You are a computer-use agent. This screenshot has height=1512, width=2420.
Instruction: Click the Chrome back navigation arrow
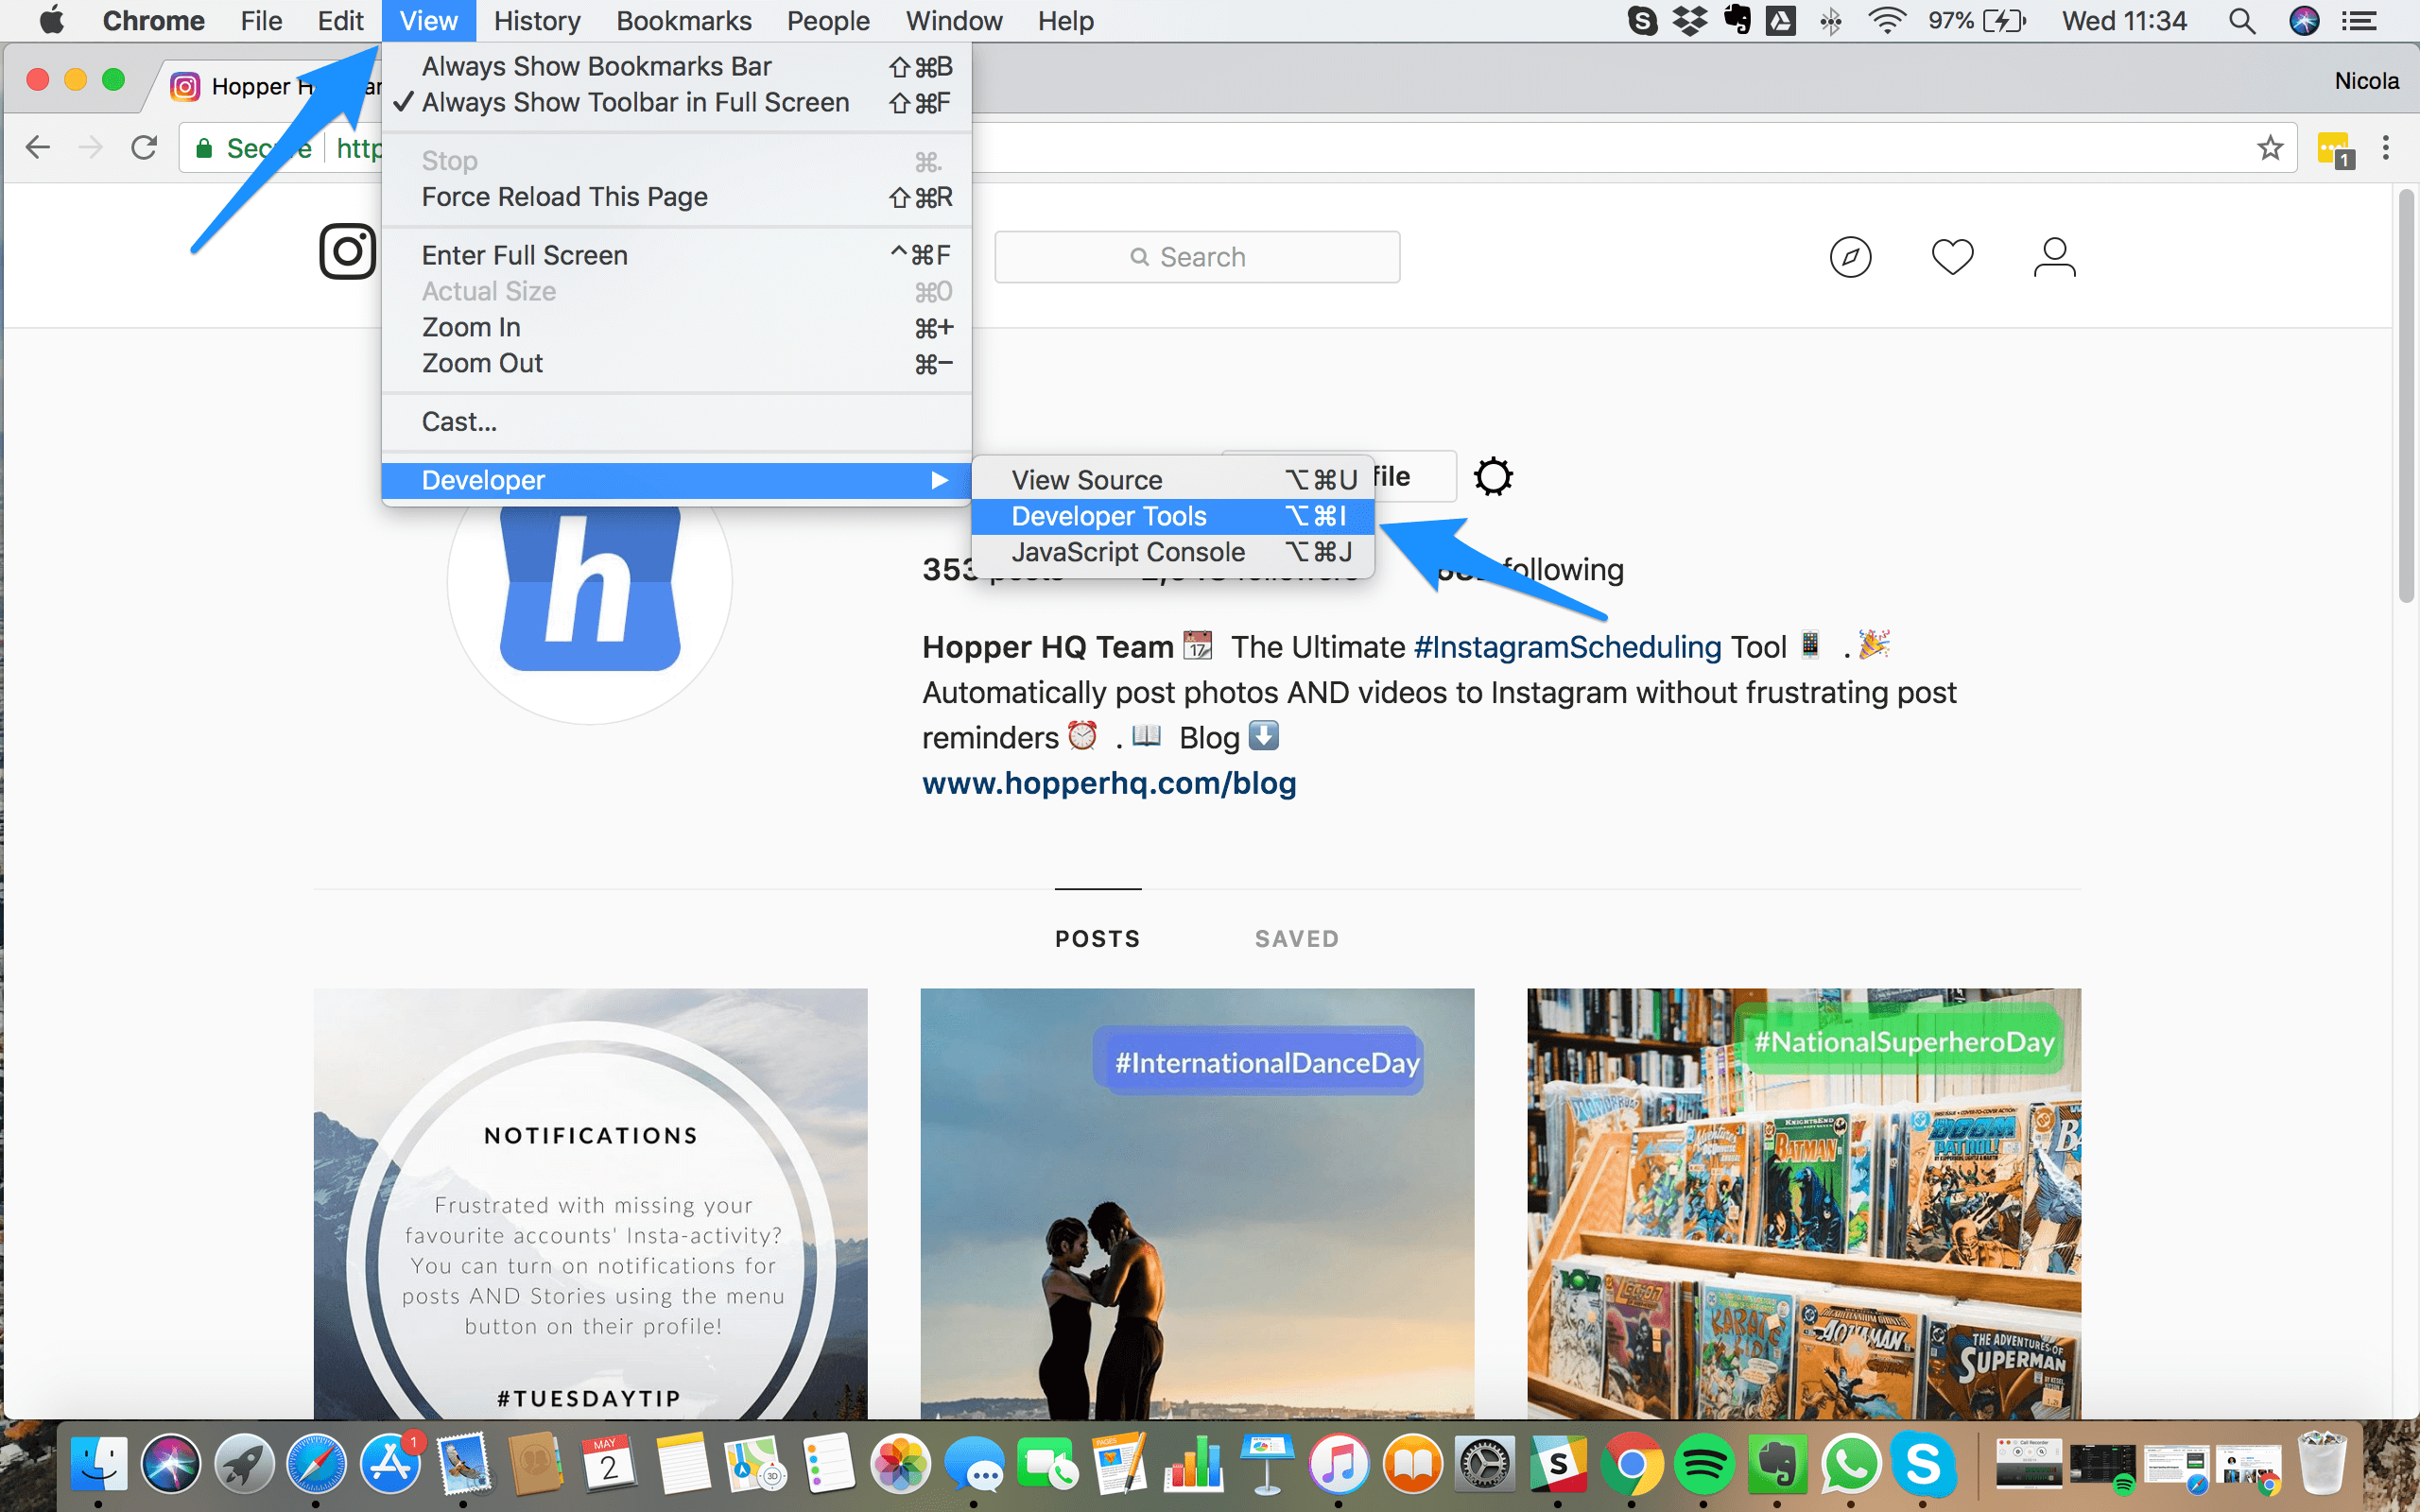click(37, 146)
